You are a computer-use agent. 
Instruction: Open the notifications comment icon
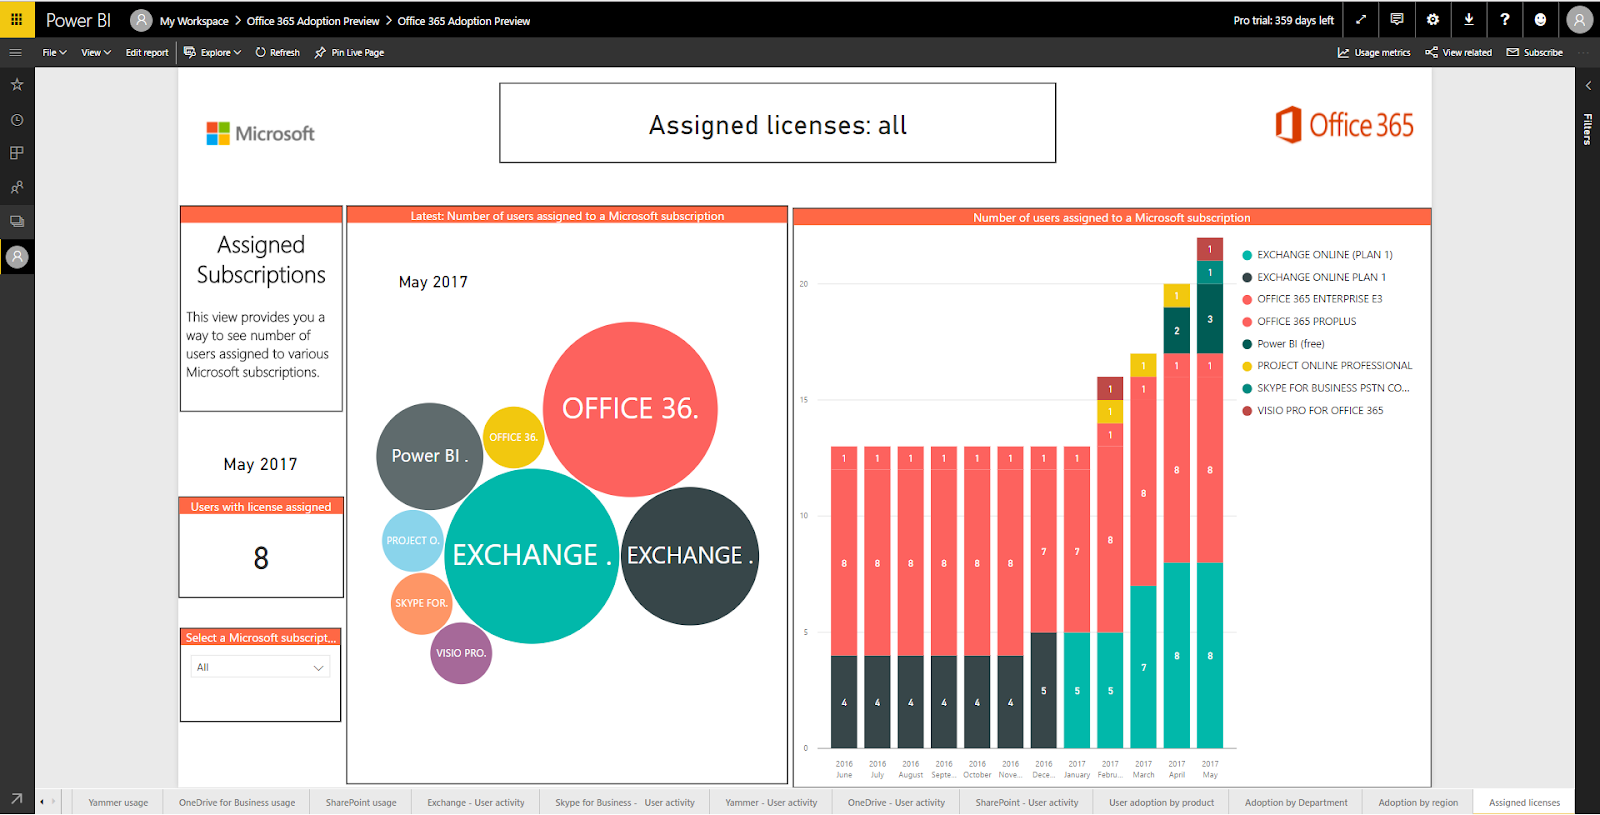(1397, 19)
